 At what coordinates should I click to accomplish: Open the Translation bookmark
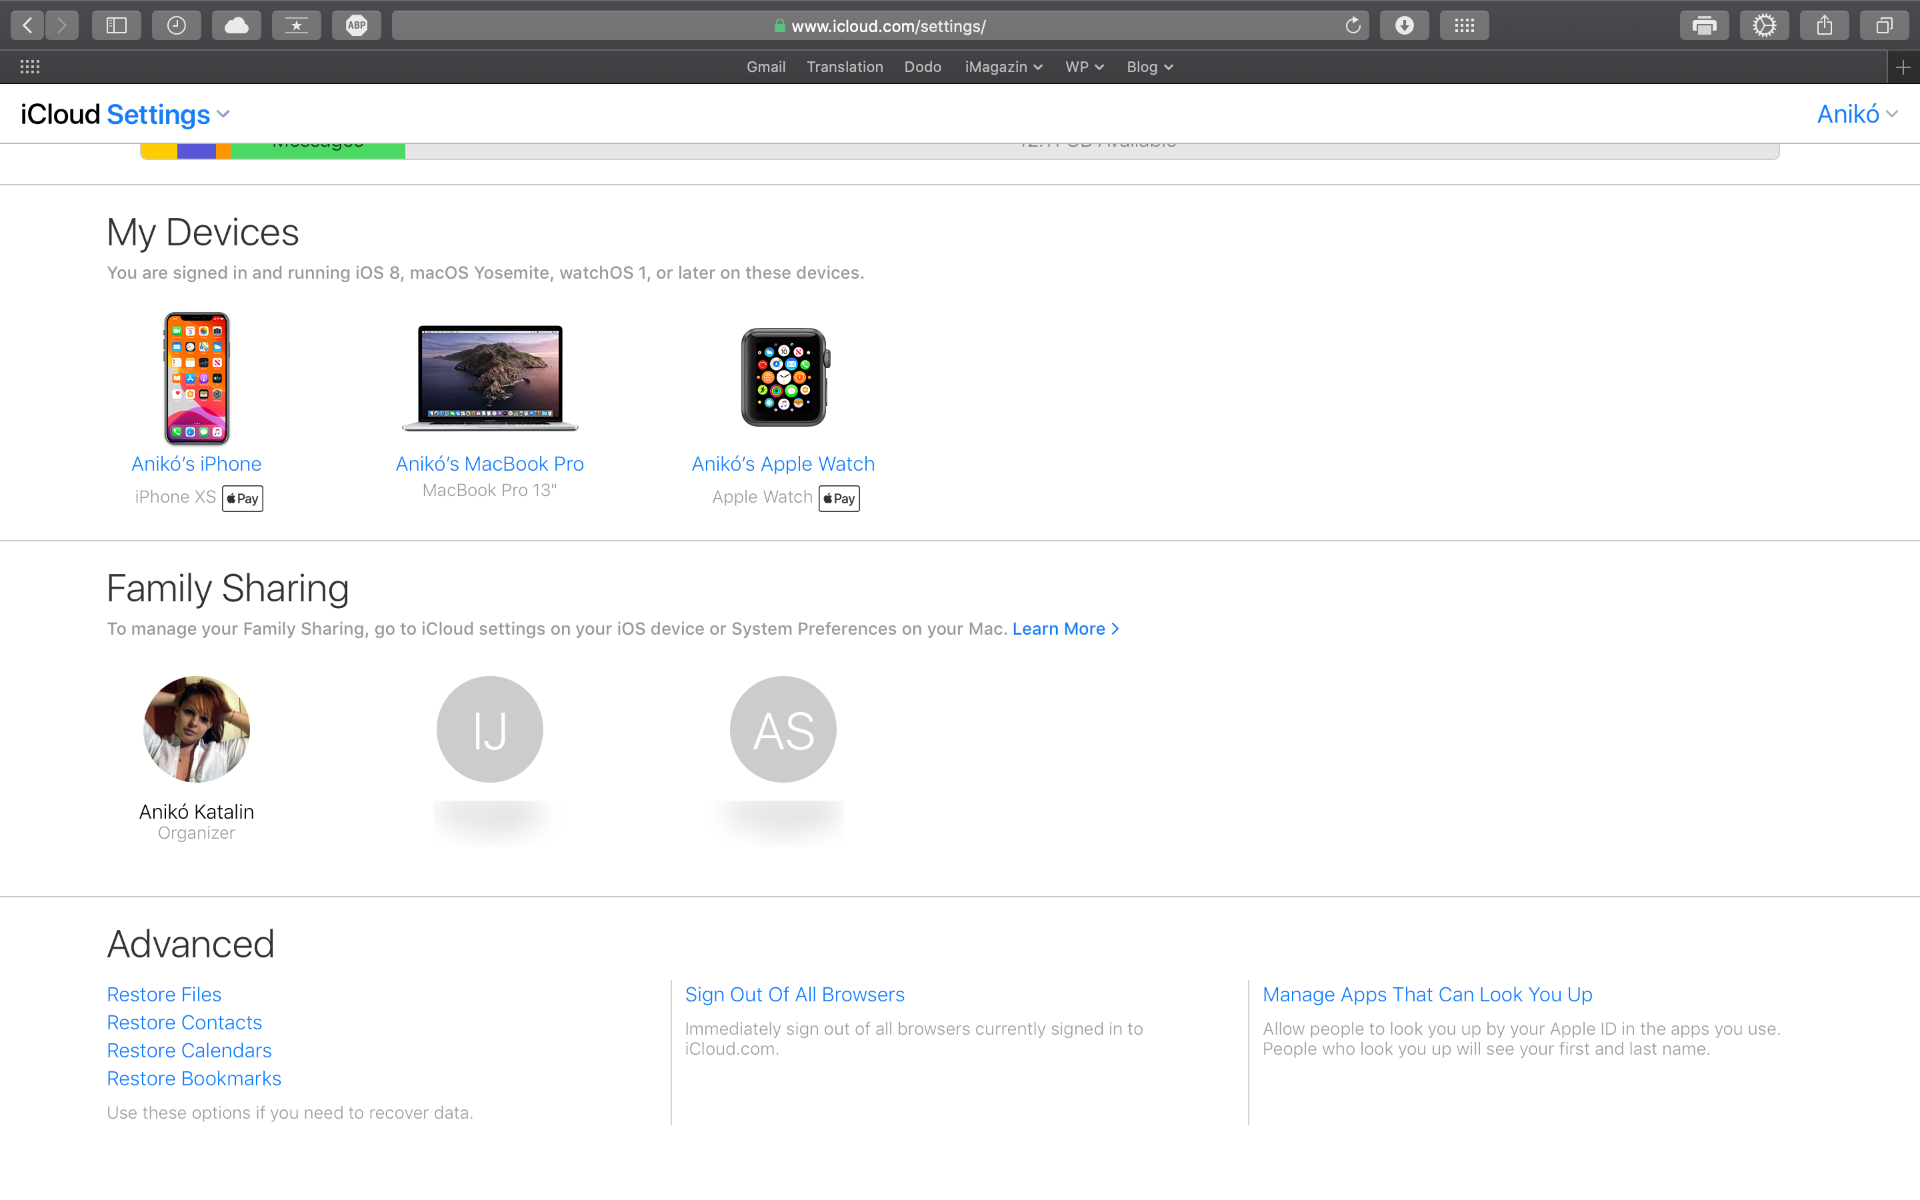click(x=845, y=67)
